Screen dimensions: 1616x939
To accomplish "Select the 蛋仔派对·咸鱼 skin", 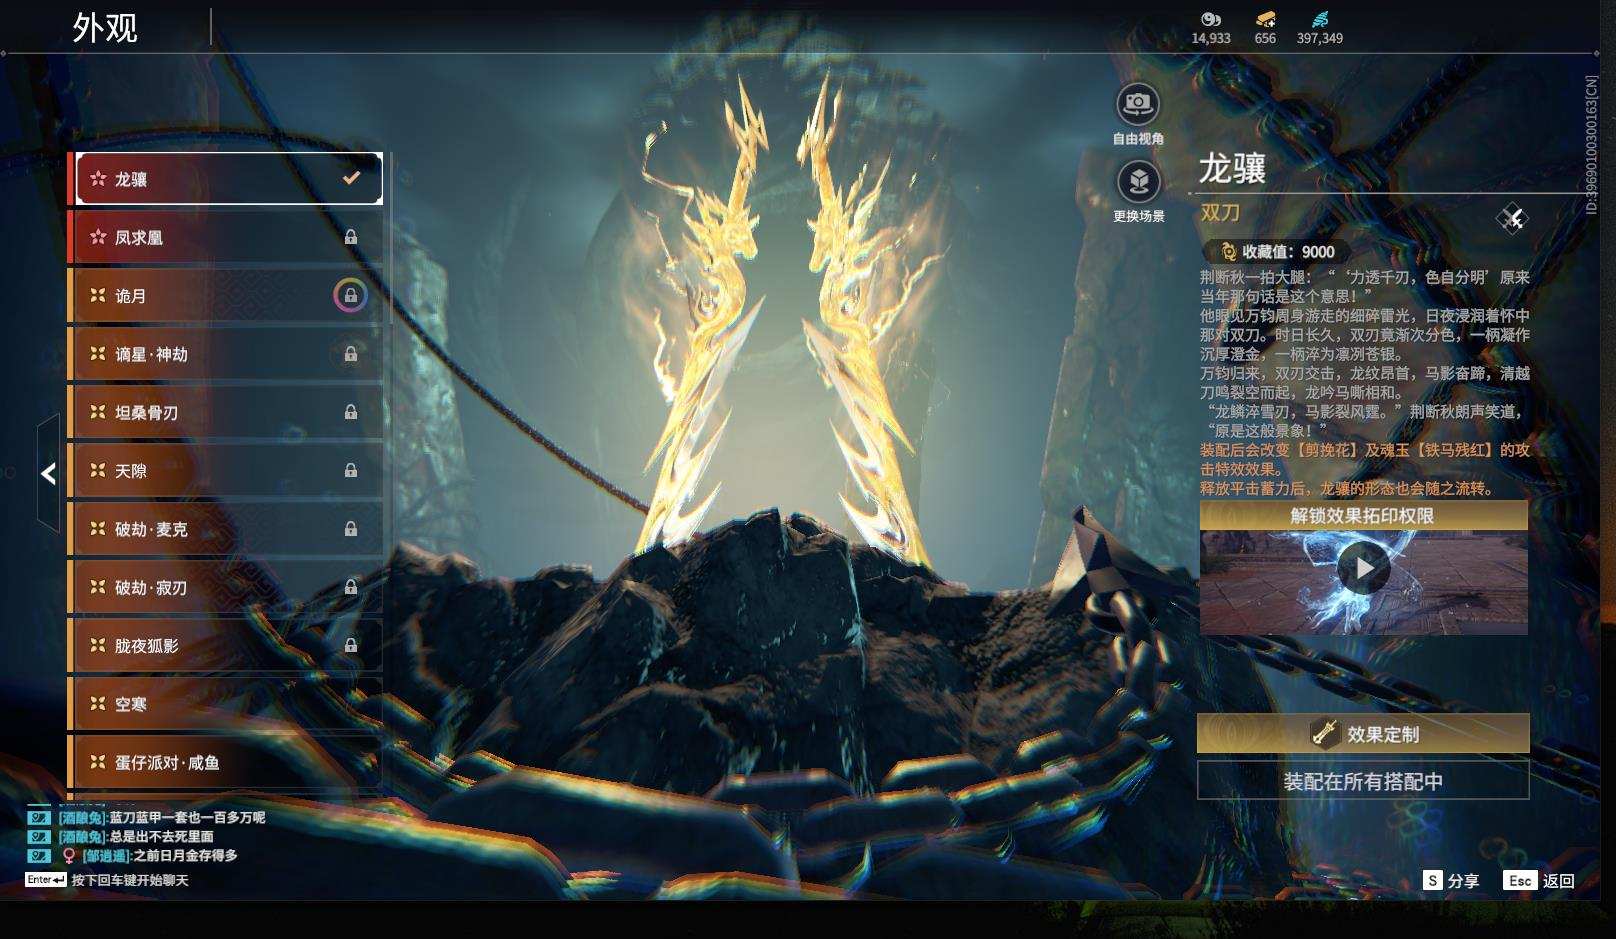I will tap(227, 762).
